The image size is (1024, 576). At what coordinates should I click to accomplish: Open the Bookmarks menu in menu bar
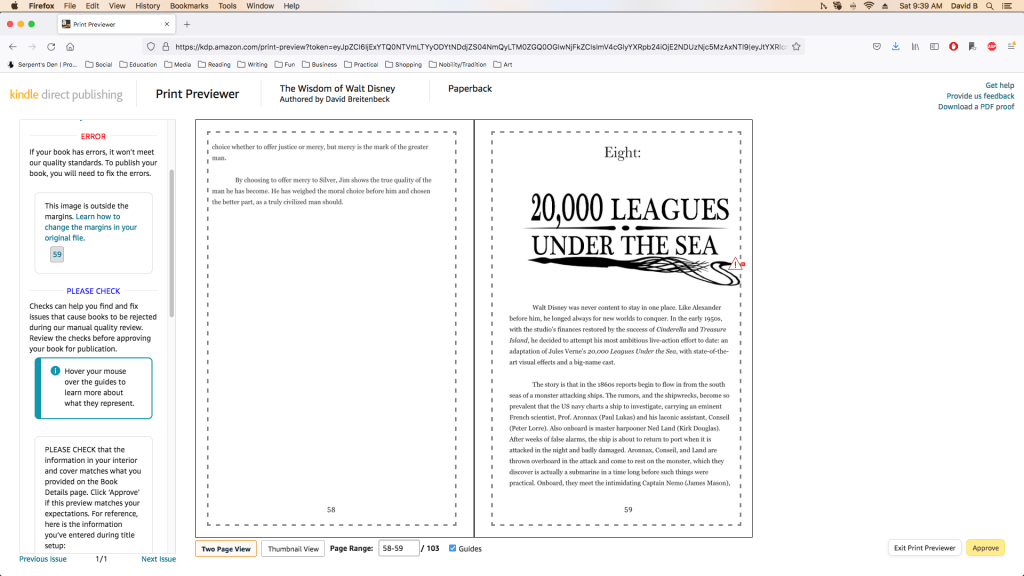point(189,6)
